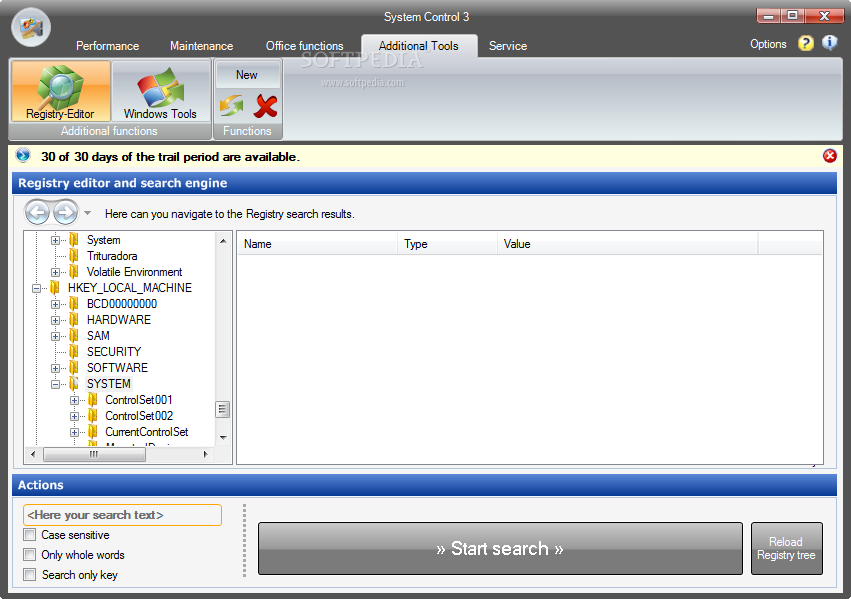Expand the CurrentControlSet key

click(x=74, y=432)
